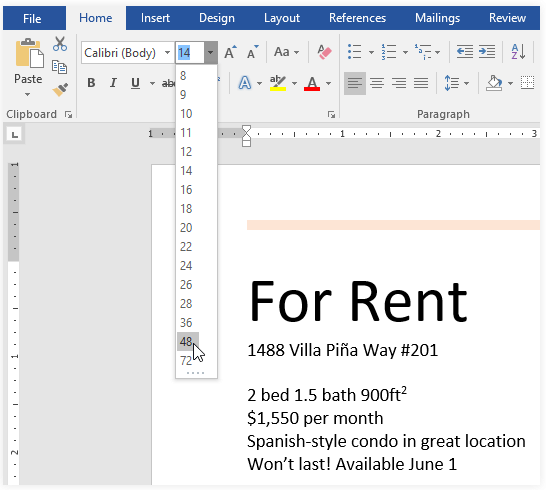The width and height of the screenshot is (546, 490).
Task: Open highlight color dropdown arrow
Action: [x=295, y=84]
